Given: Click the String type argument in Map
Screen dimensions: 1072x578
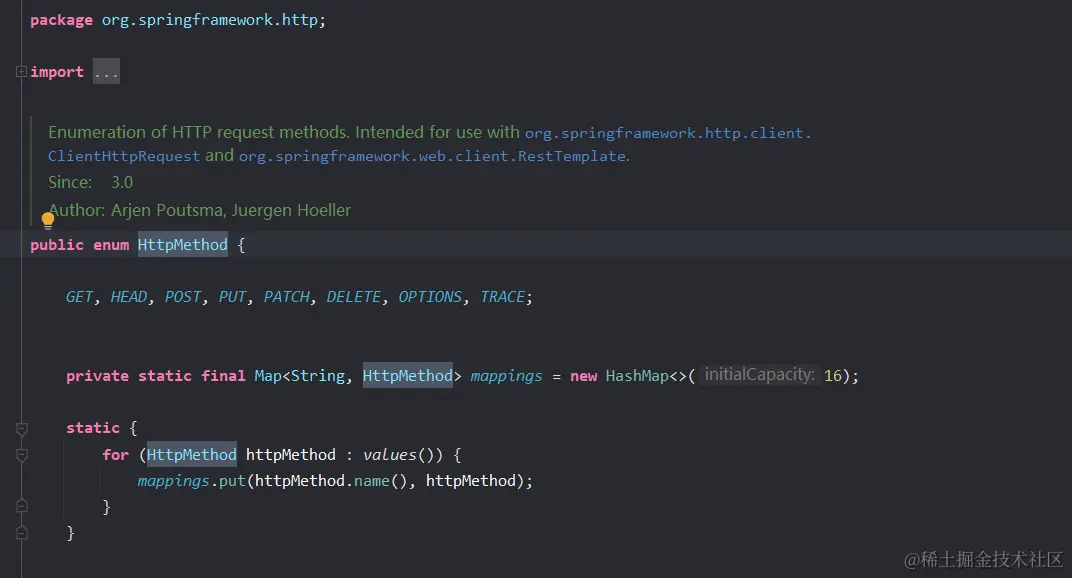Looking at the screenshot, I should [x=318, y=376].
